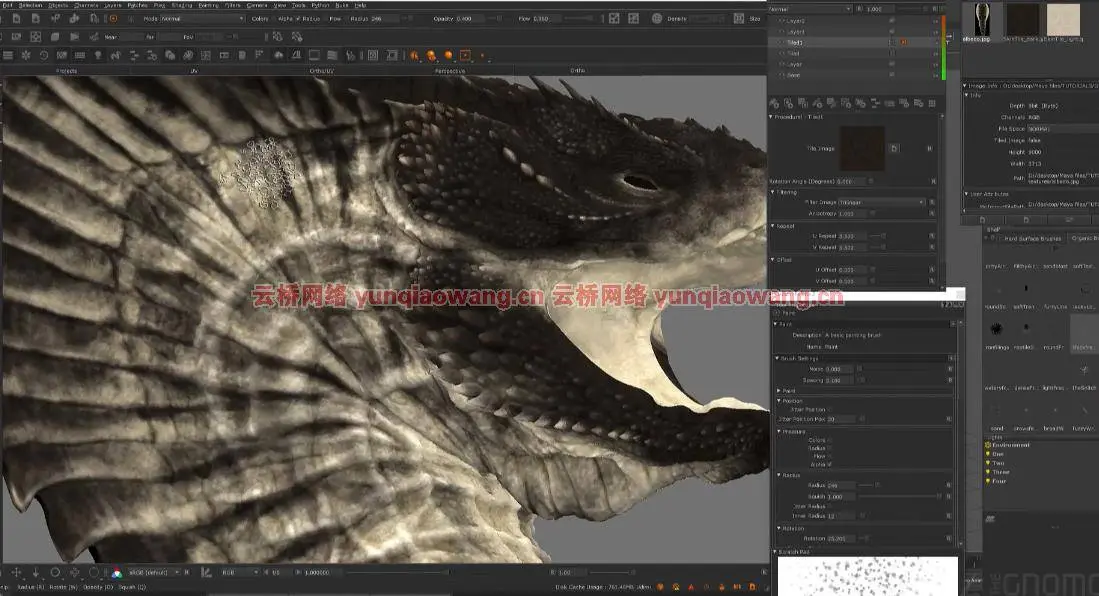Toggle light Three on or off
This screenshot has width=1099, height=596.
point(988,472)
